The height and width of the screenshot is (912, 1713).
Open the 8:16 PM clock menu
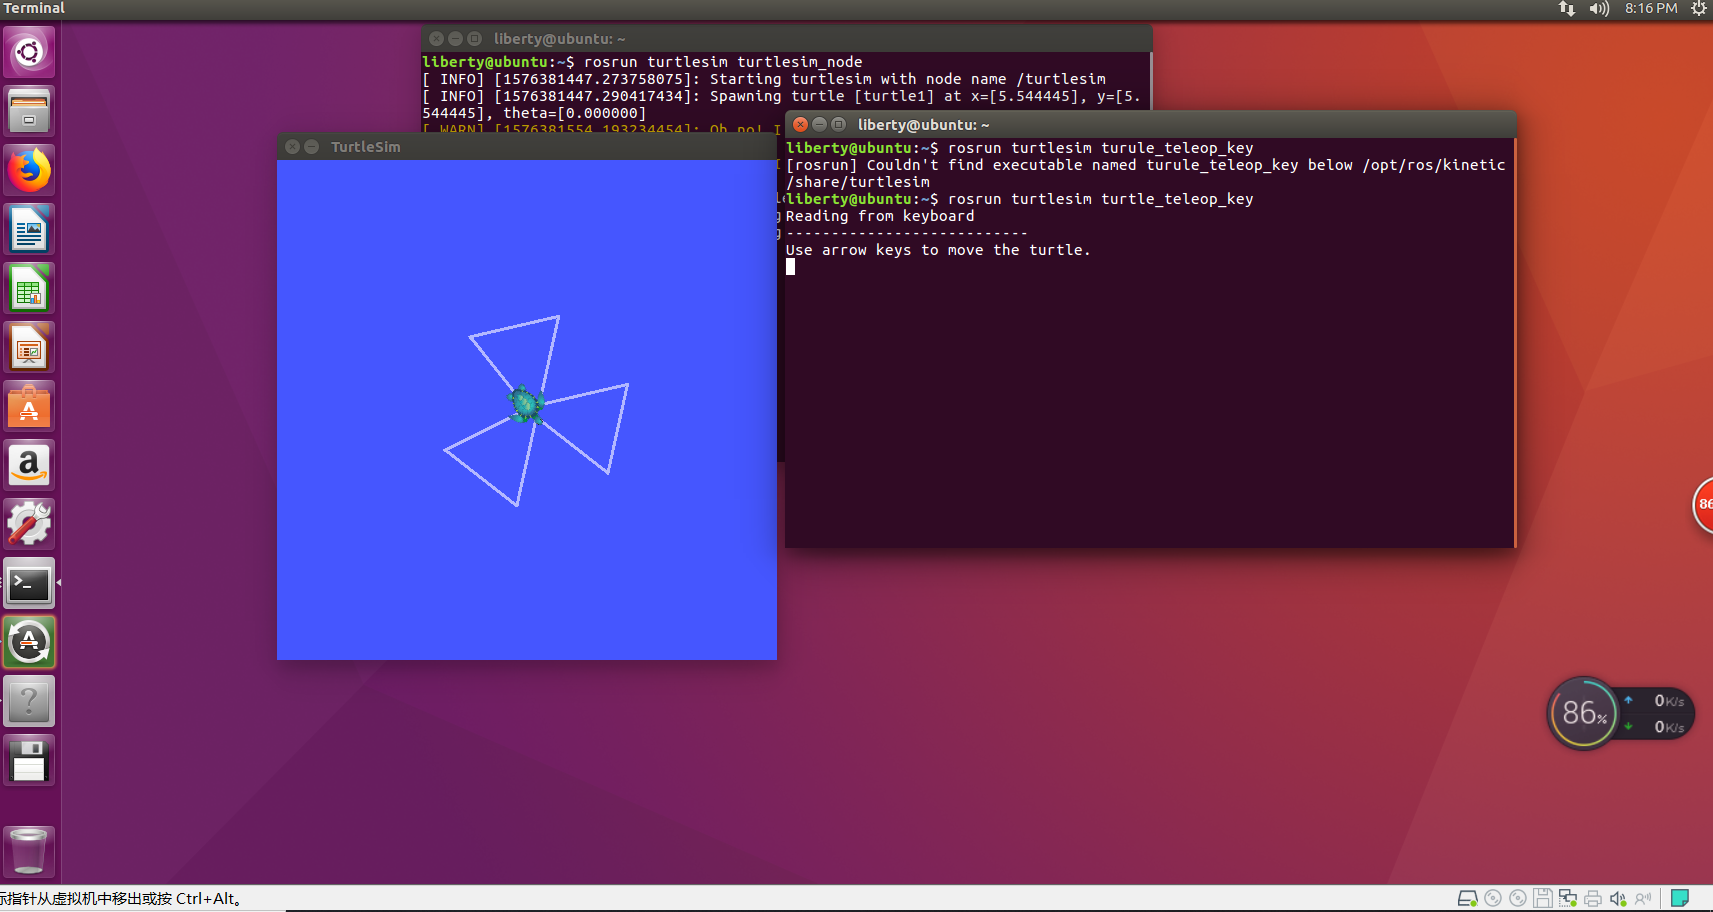pyautogui.click(x=1651, y=9)
